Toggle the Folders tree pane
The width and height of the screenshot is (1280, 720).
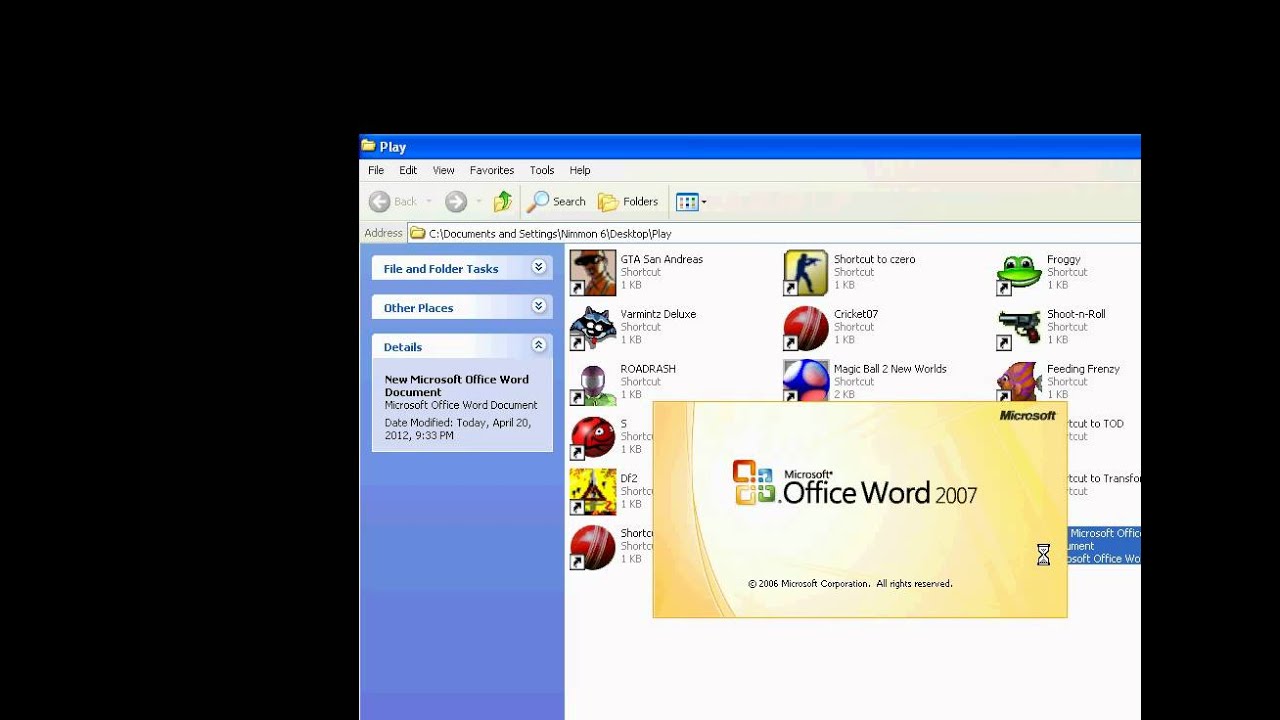coord(628,202)
